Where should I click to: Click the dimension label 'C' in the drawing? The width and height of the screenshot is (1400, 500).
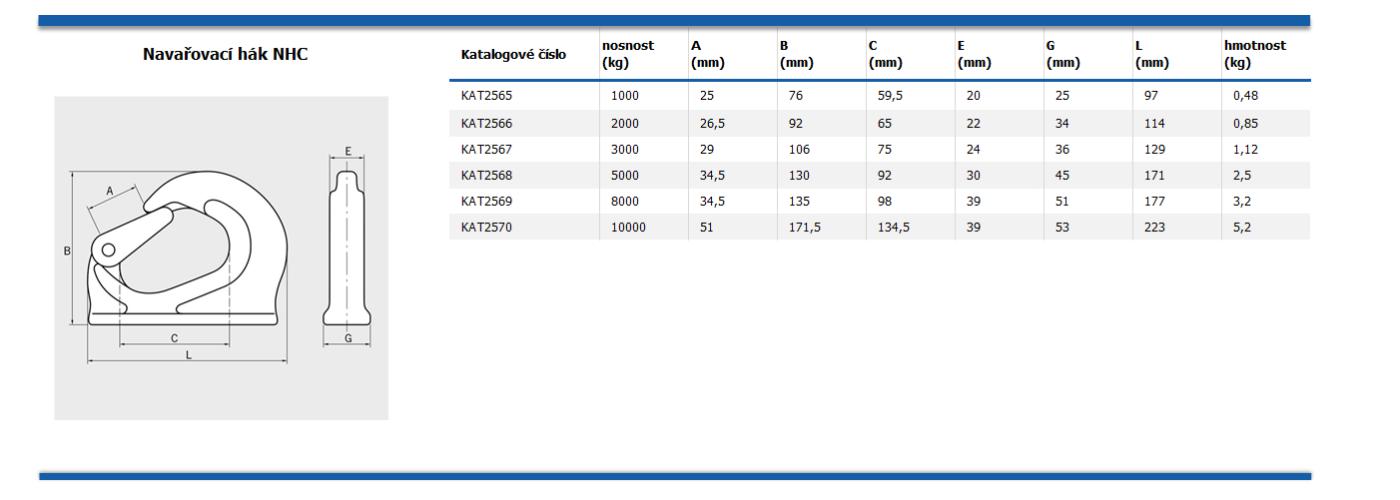[x=174, y=338]
